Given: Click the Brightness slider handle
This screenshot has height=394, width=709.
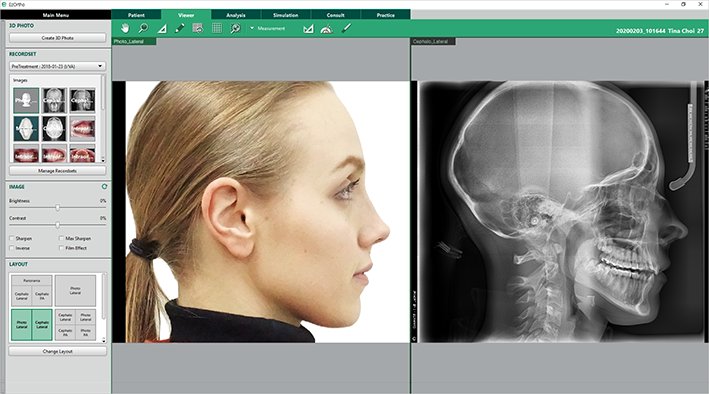Looking at the screenshot, I should click(x=57, y=208).
